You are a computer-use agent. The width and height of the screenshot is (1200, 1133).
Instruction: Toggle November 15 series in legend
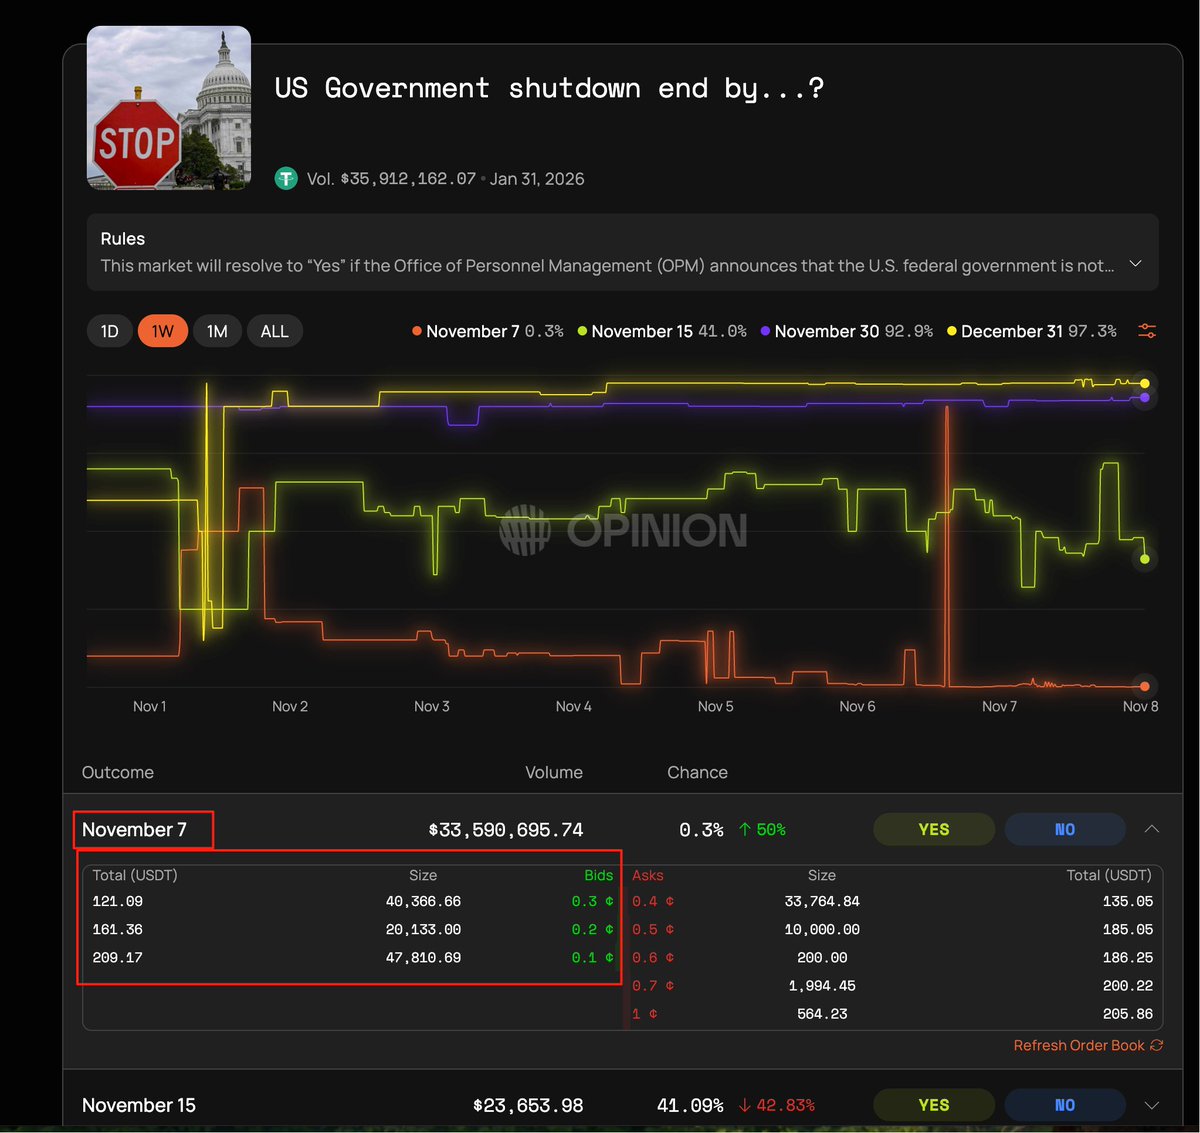[x=662, y=331]
